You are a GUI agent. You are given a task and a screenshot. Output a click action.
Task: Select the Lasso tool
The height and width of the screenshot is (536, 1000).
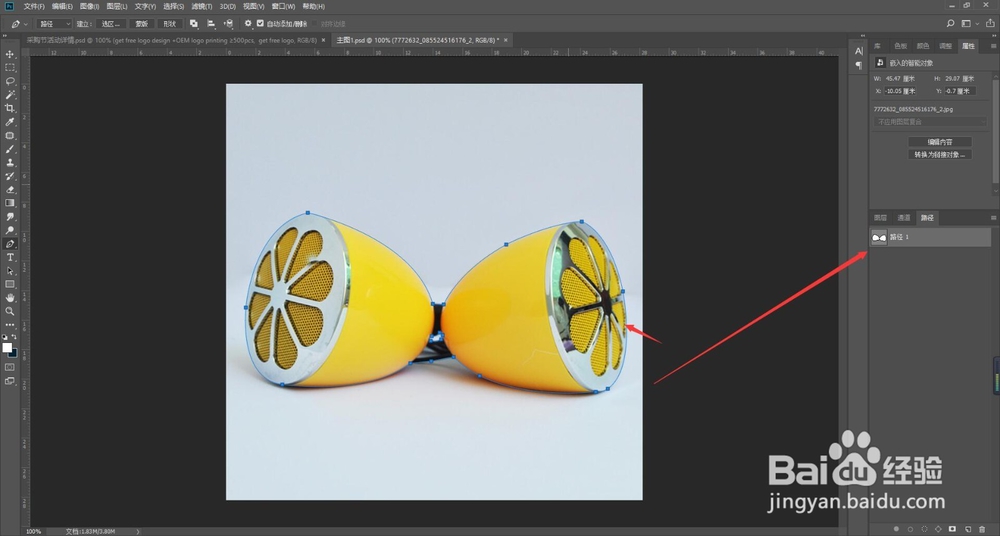tap(10, 81)
